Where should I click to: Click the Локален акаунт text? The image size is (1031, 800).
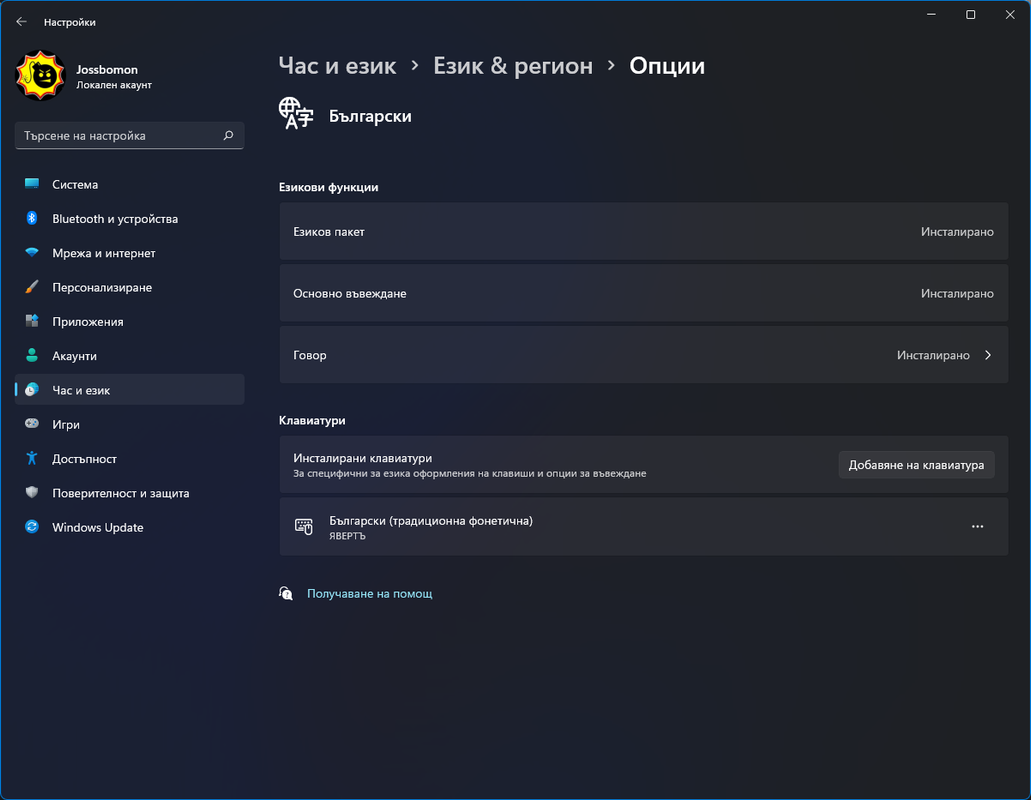(114, 85)
